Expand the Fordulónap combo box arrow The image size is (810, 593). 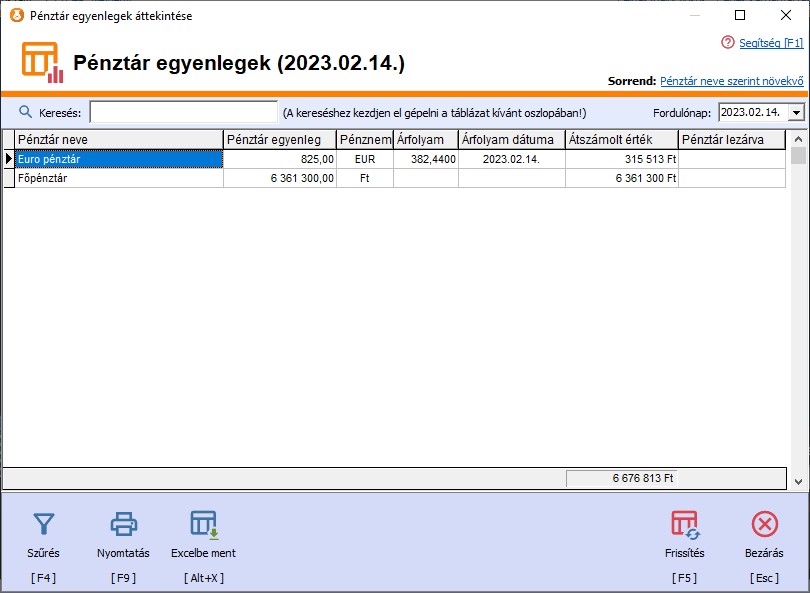coord(796,111)
